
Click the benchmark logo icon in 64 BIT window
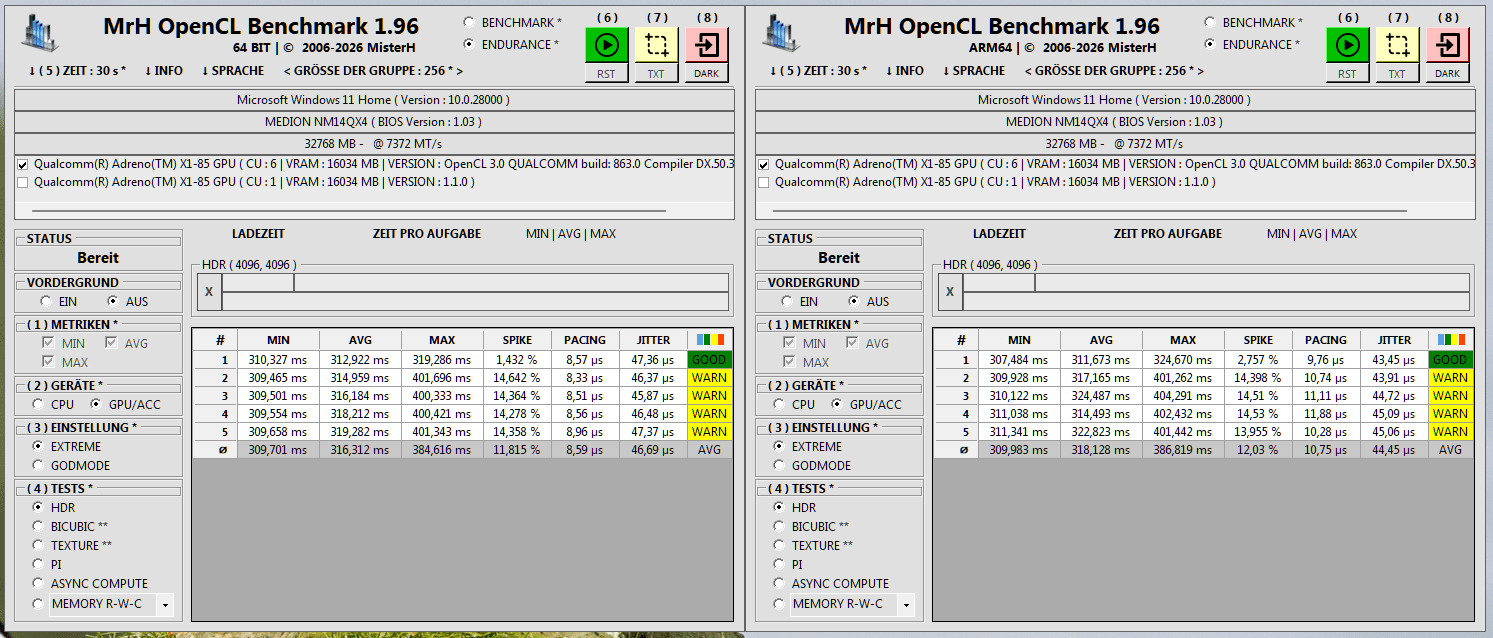40,32
